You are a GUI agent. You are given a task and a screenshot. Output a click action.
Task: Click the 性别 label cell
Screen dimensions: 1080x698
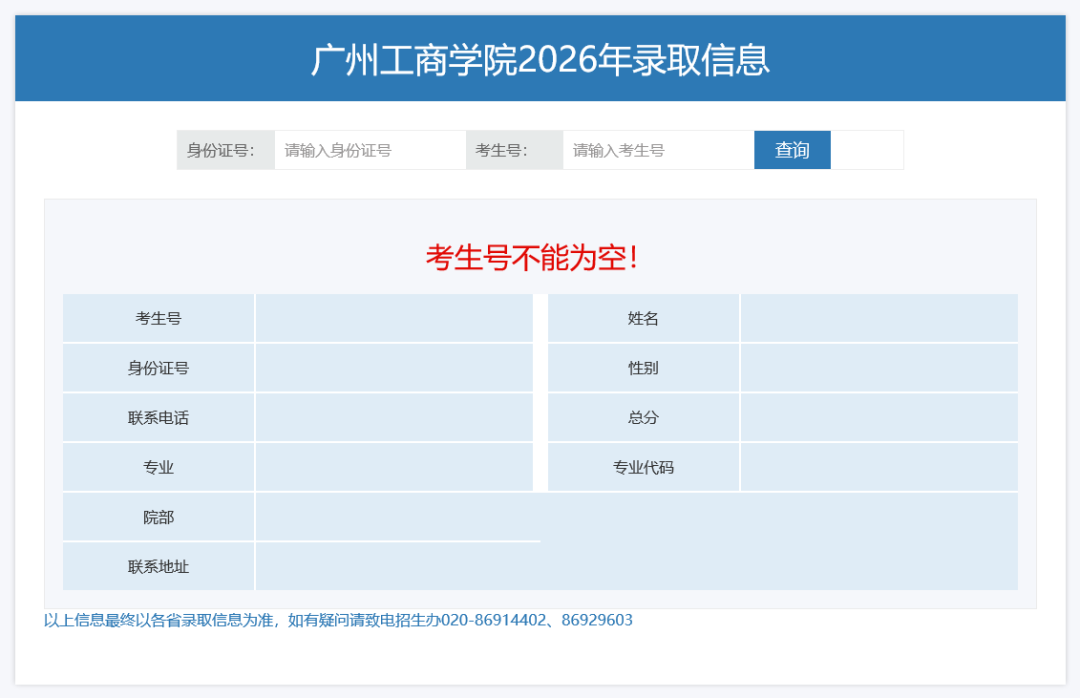pyautogui.click(x=643, y=367)
